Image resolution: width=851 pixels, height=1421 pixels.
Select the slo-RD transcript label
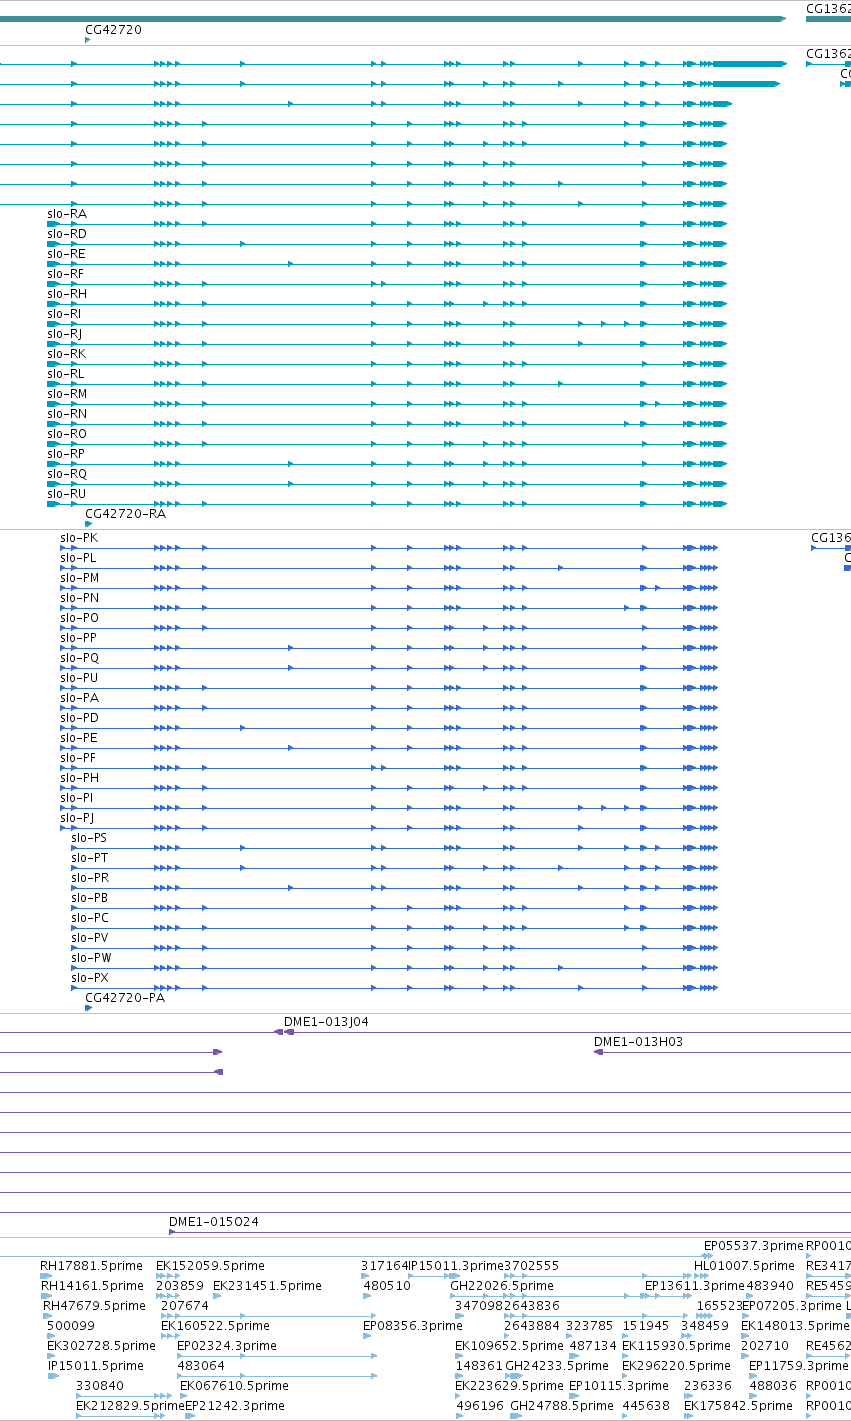coord(67,234)
